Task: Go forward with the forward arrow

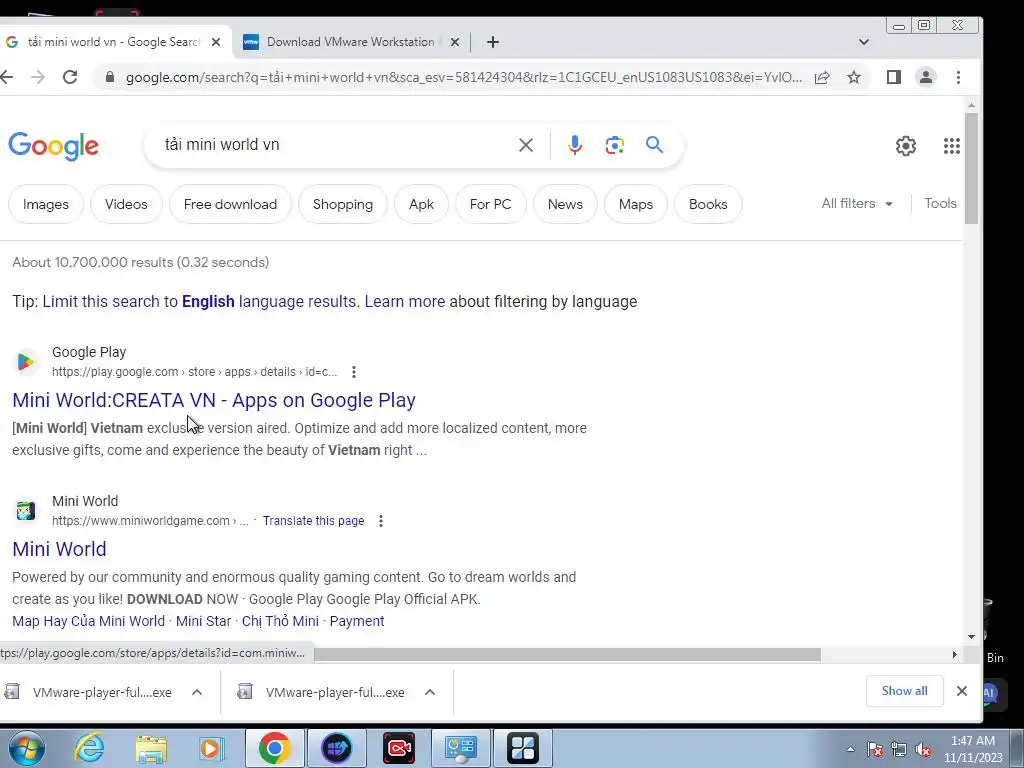Action: point(38,77)
